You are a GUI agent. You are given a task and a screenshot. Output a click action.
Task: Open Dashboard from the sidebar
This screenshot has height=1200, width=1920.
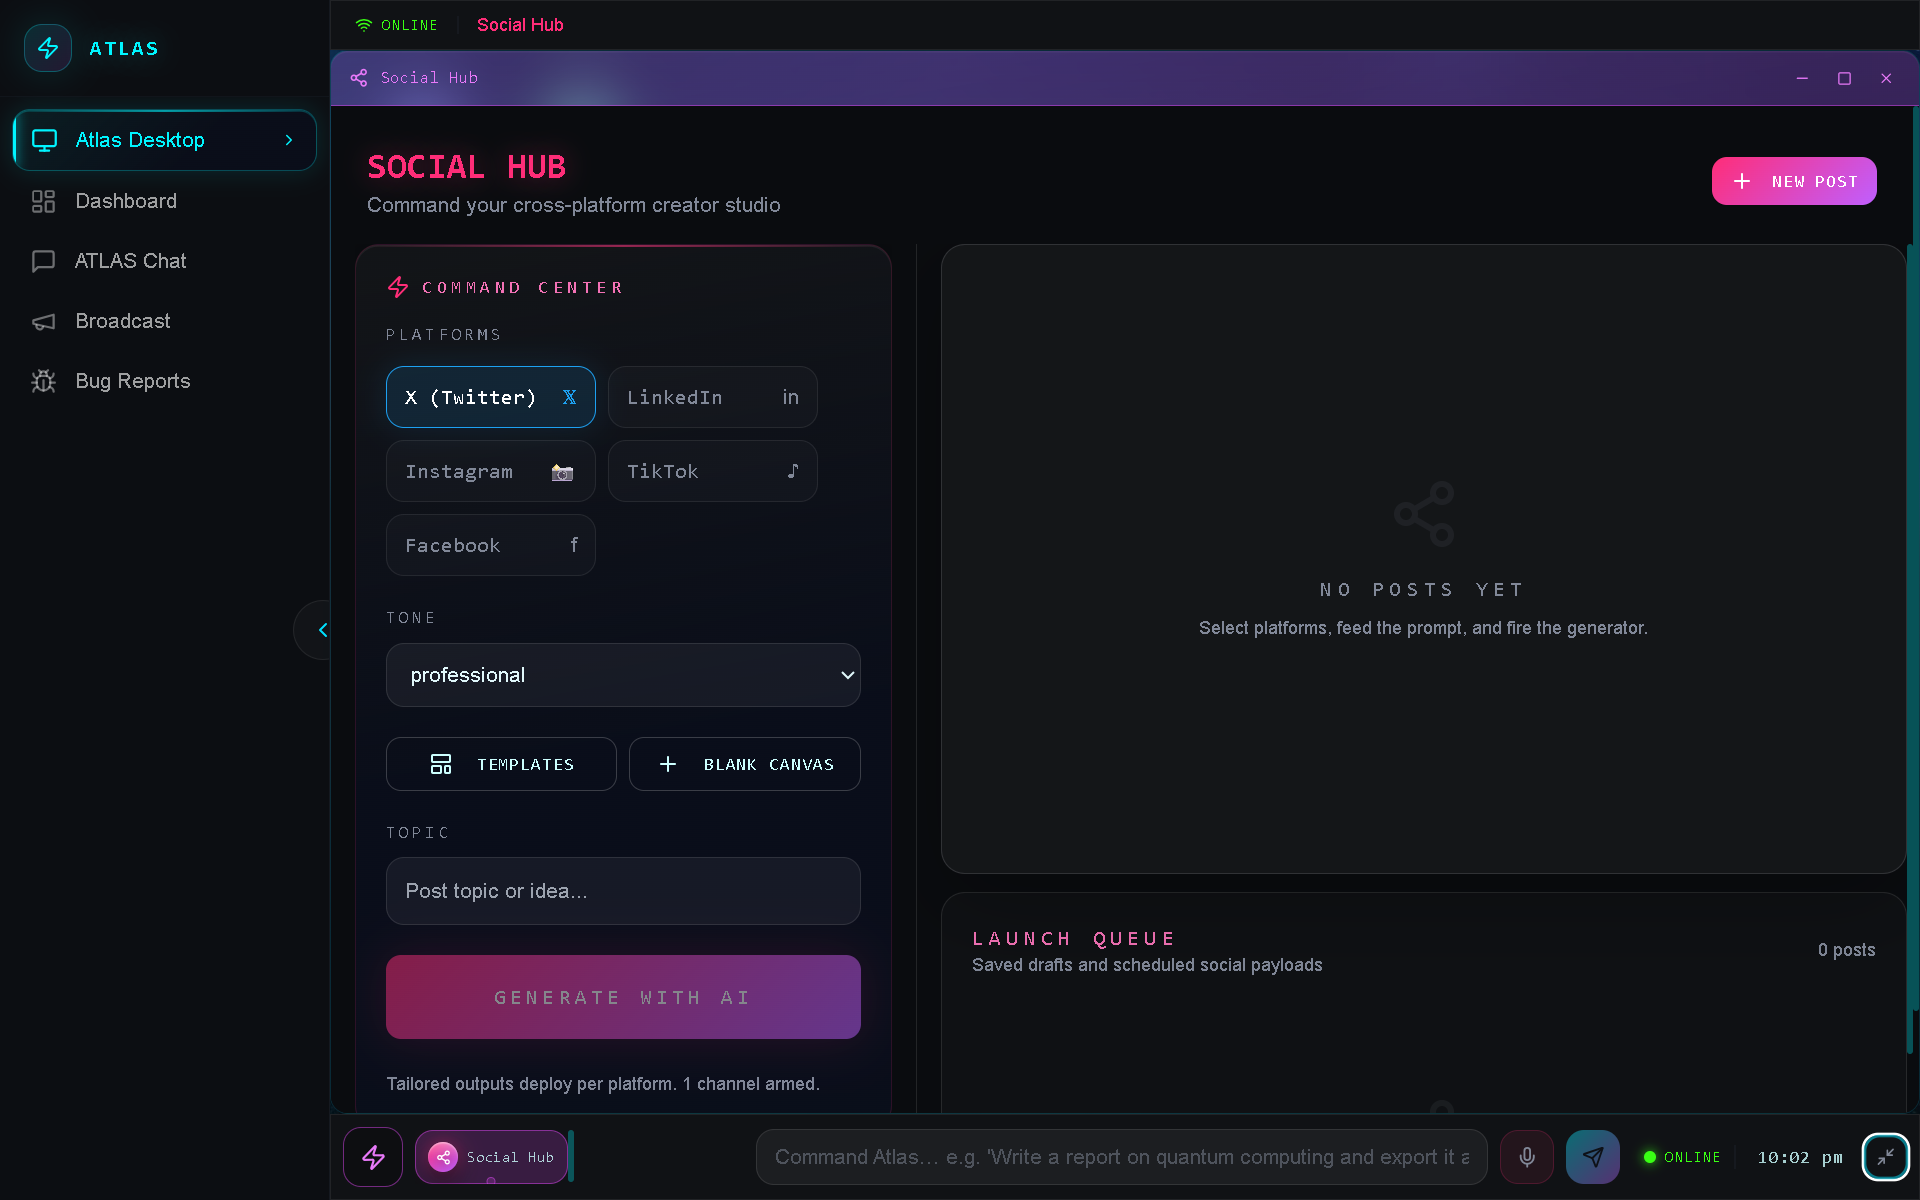(x=165, y=201)
